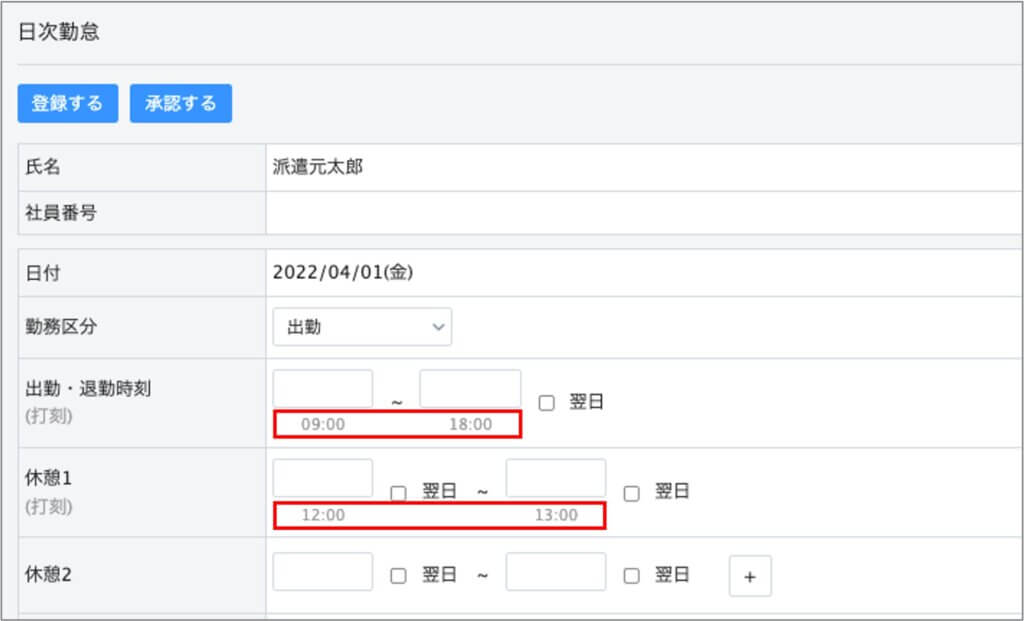Click the employee name 派遣元太郎

(x=318, y=167)
